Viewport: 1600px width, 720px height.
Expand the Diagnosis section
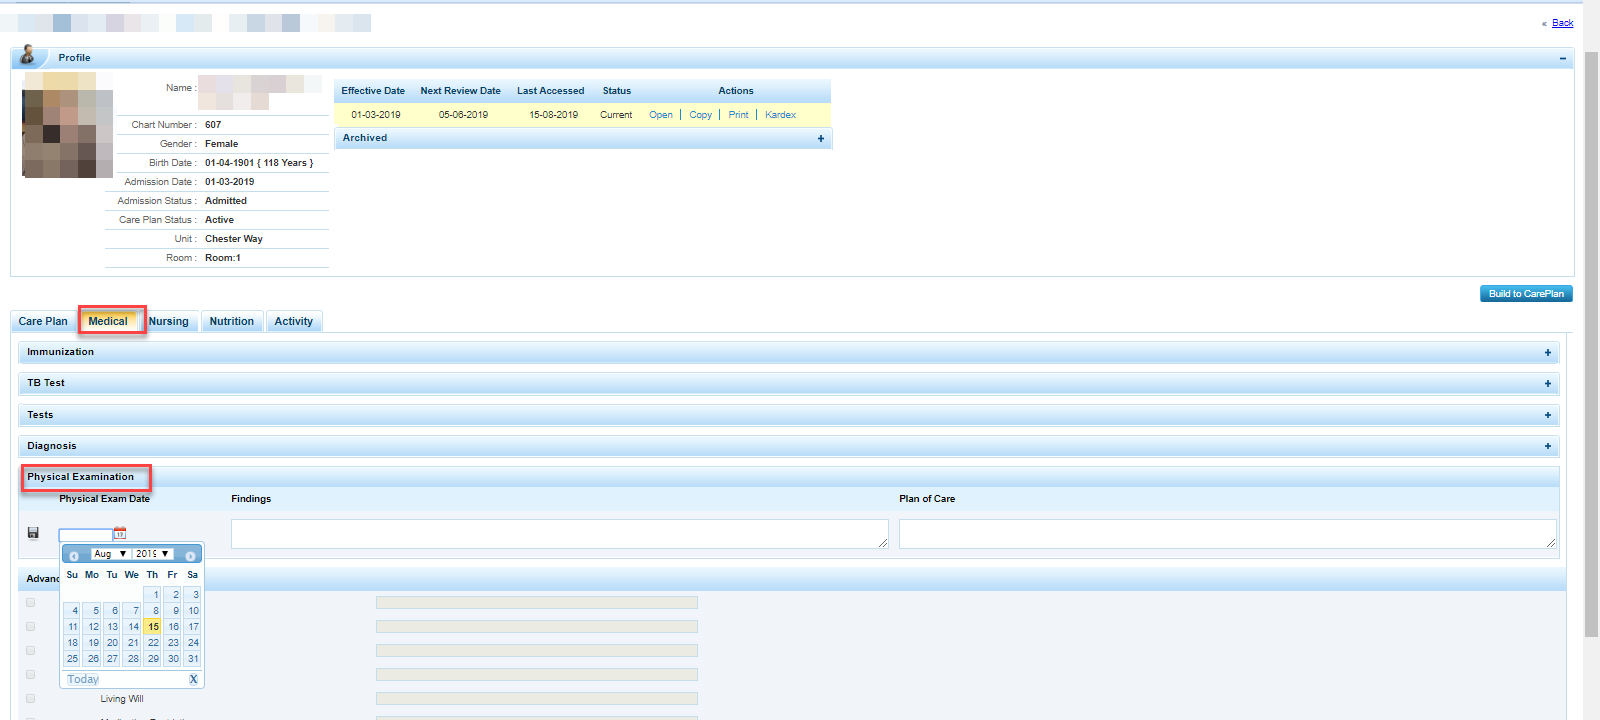1547,446
